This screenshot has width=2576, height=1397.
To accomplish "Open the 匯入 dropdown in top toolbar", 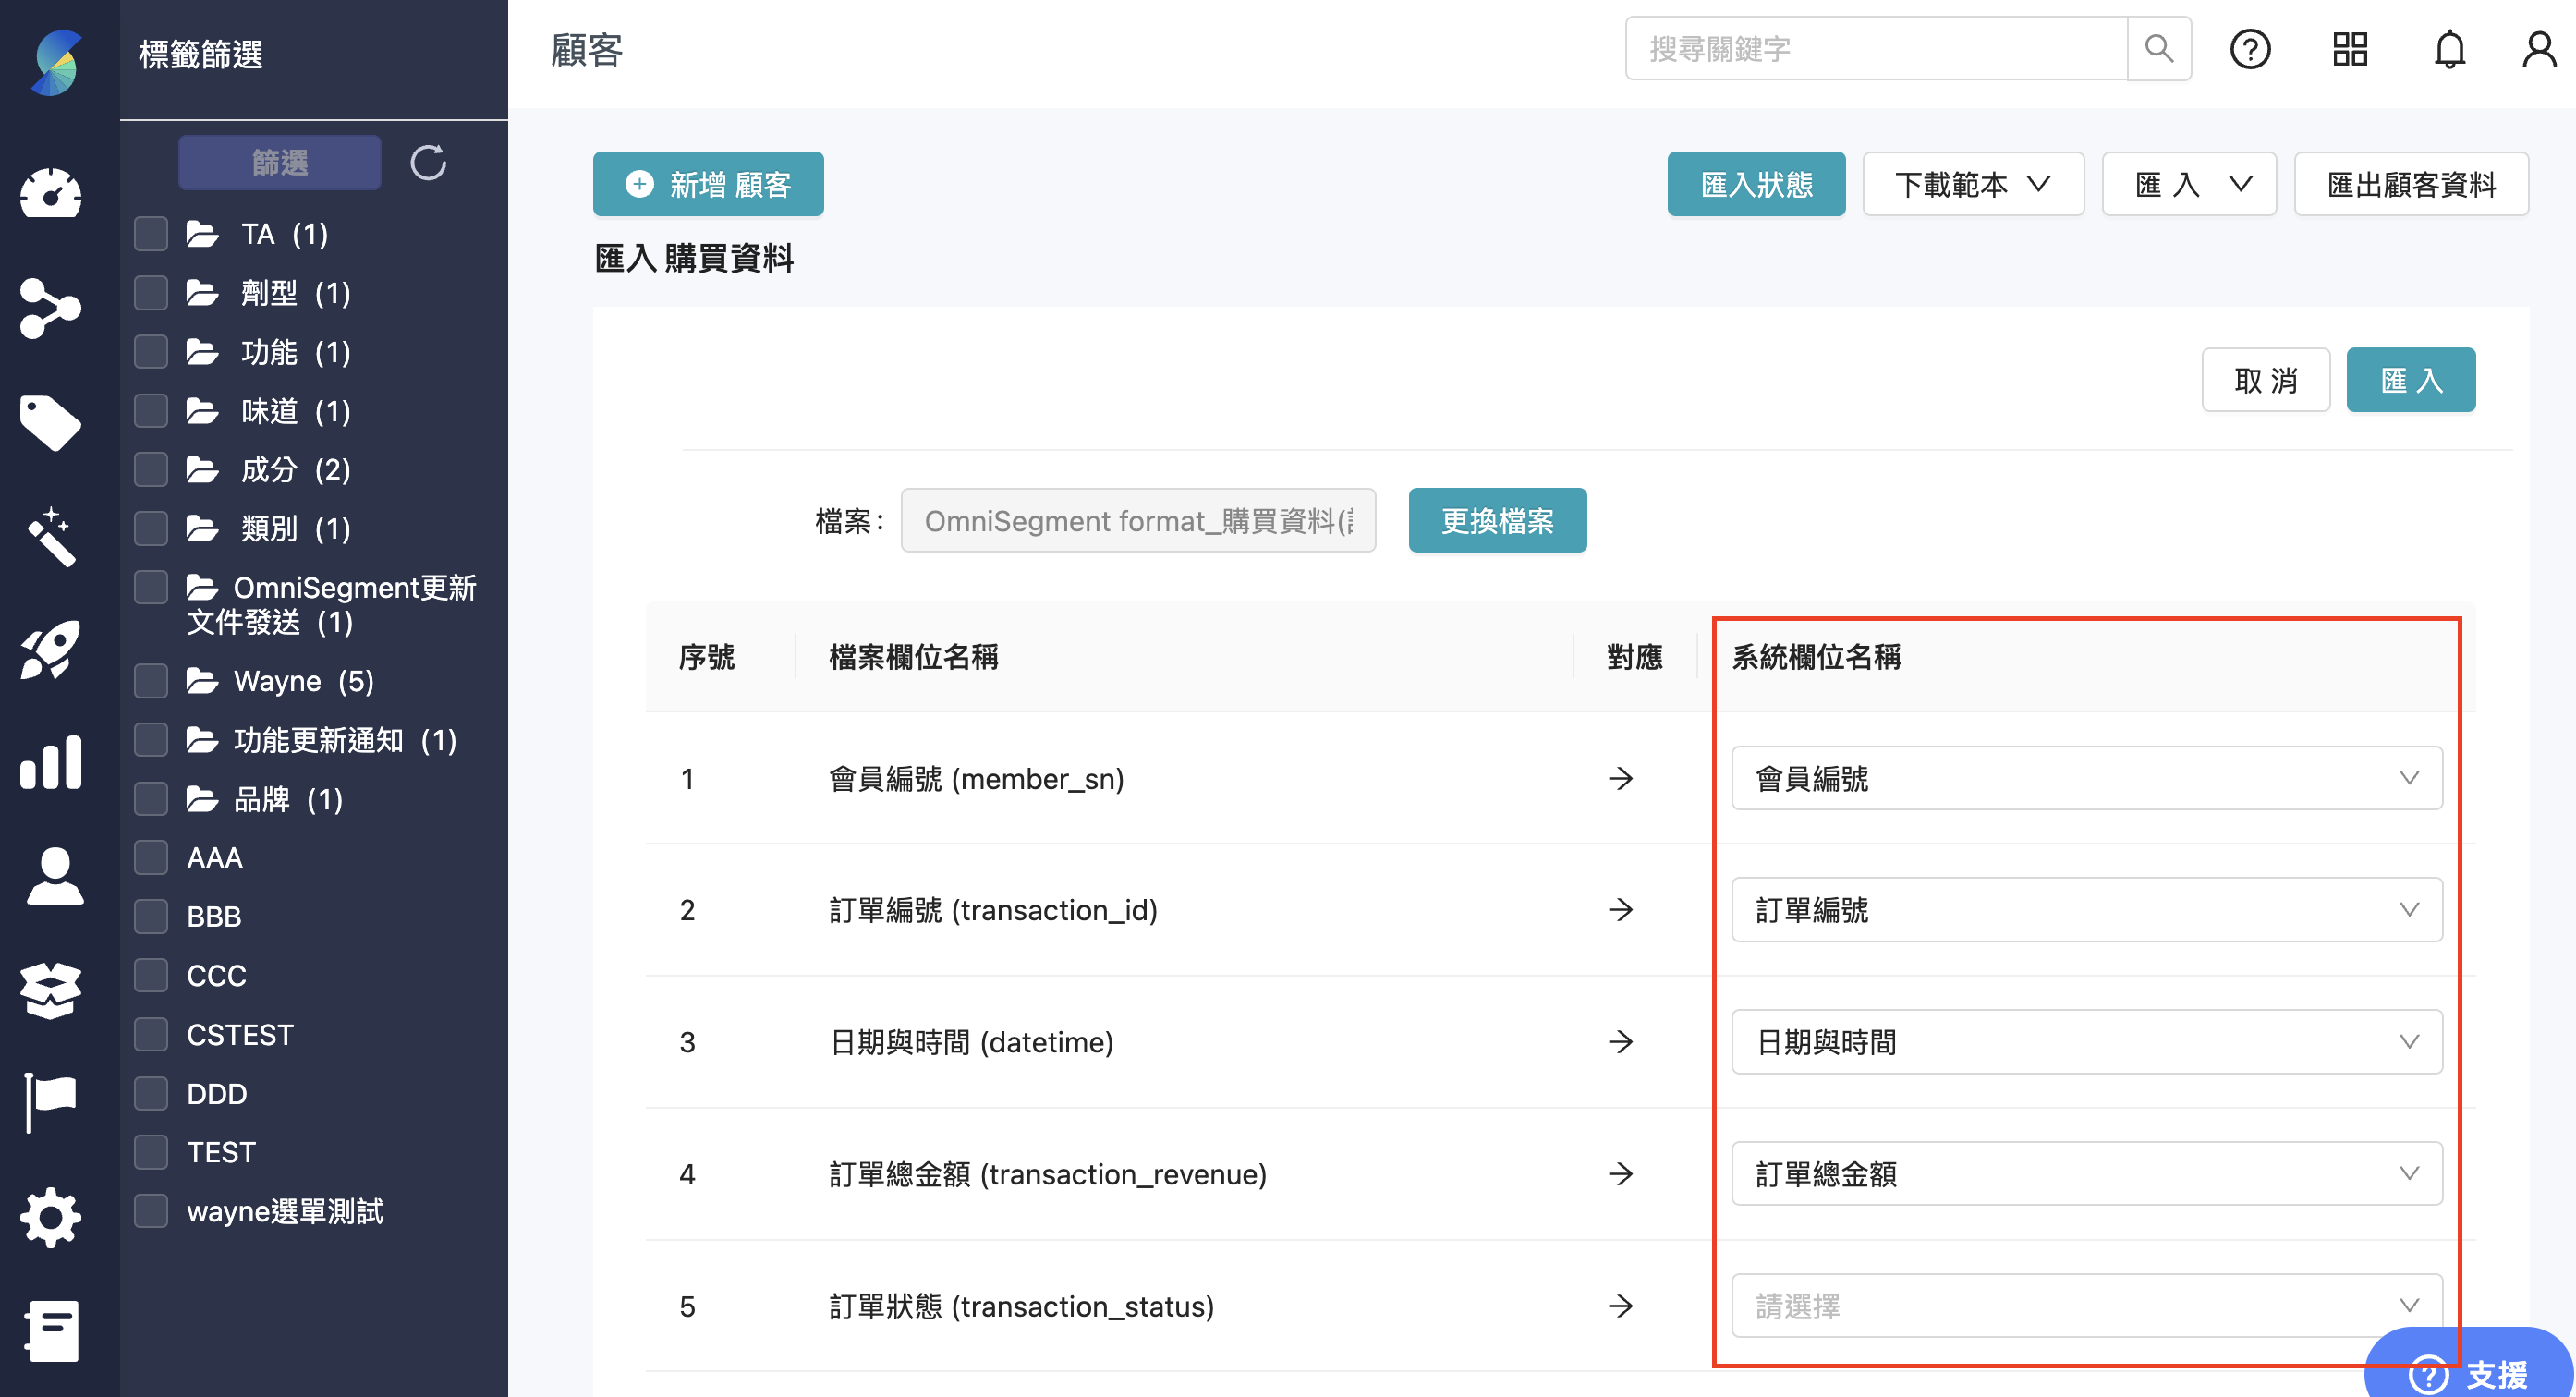I will click(x=2189, y=184).
